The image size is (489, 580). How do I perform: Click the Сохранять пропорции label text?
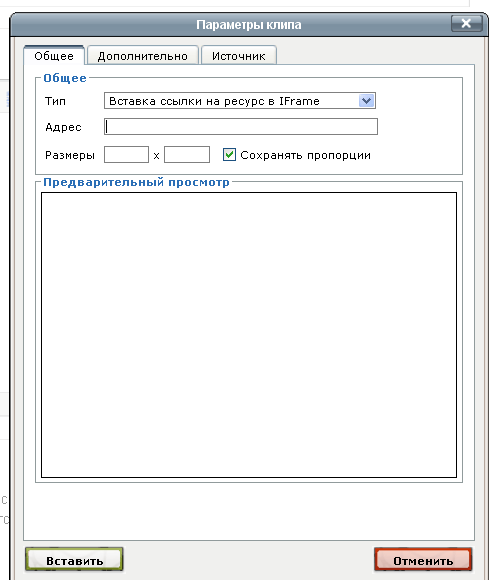click(x=305, y=155)
